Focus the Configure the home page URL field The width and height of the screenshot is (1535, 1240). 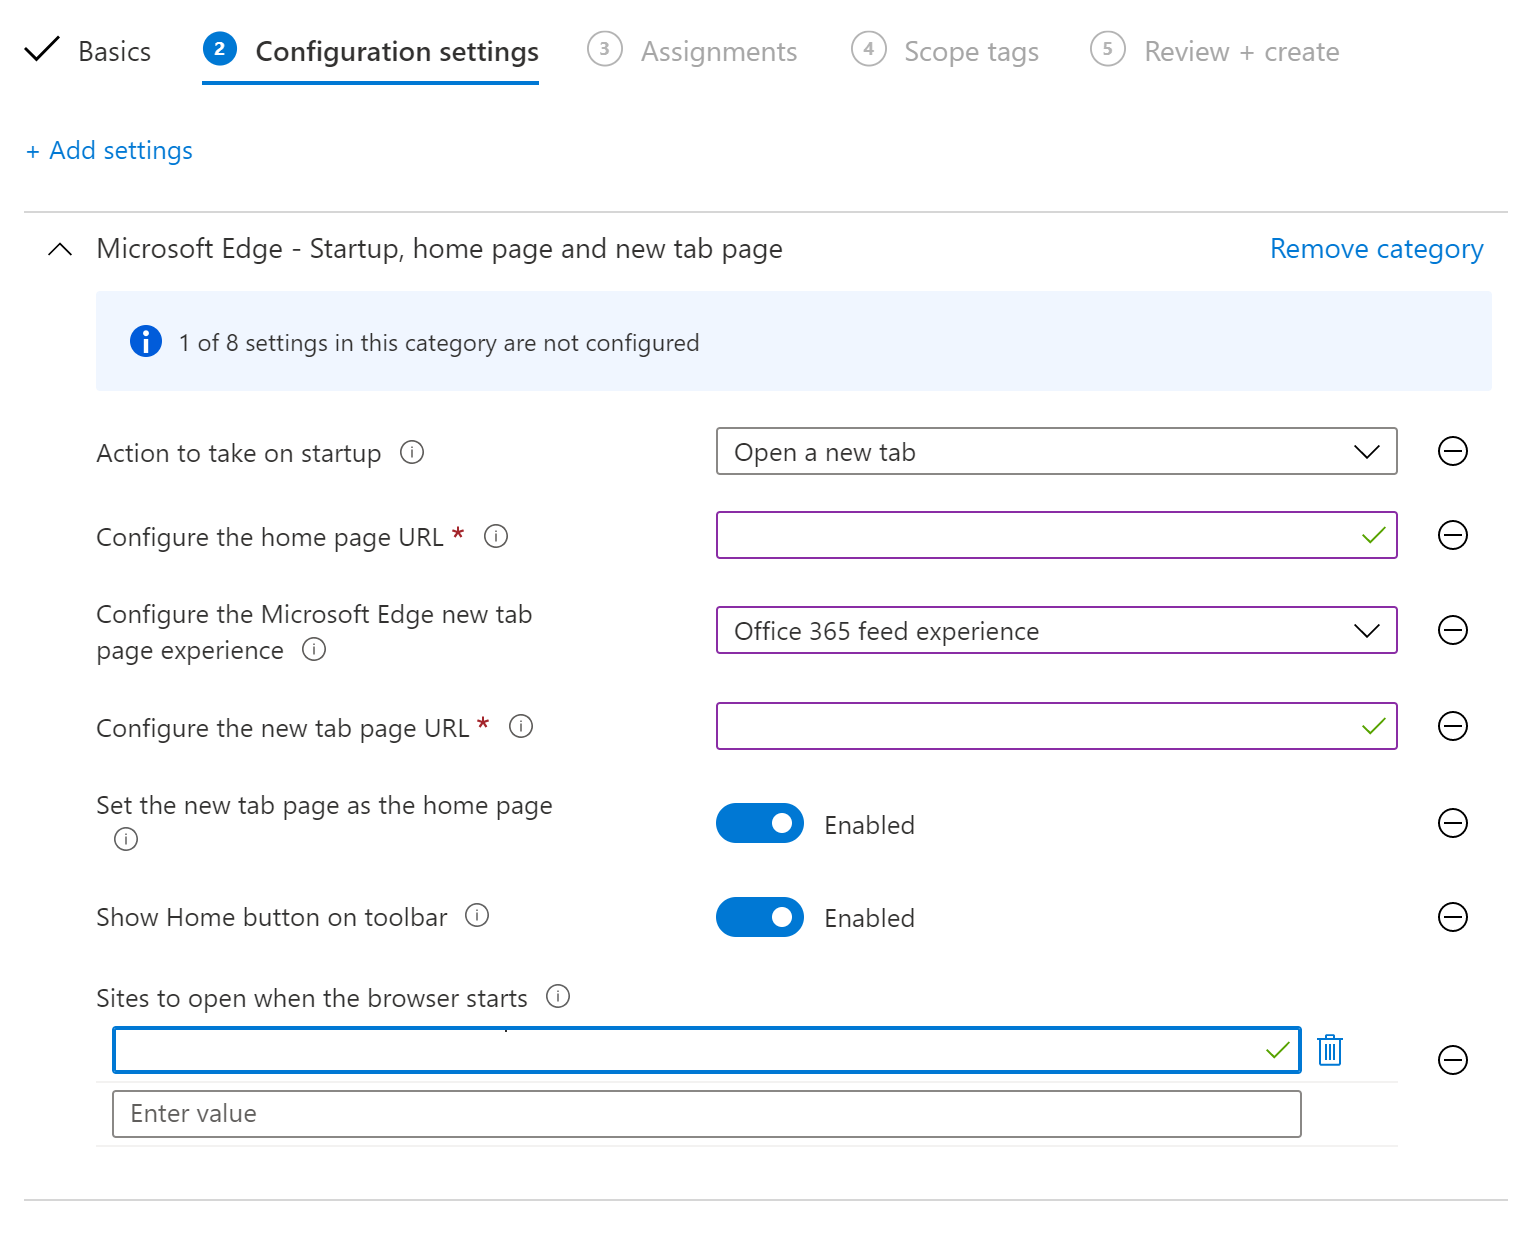[x=1057, y=535]
